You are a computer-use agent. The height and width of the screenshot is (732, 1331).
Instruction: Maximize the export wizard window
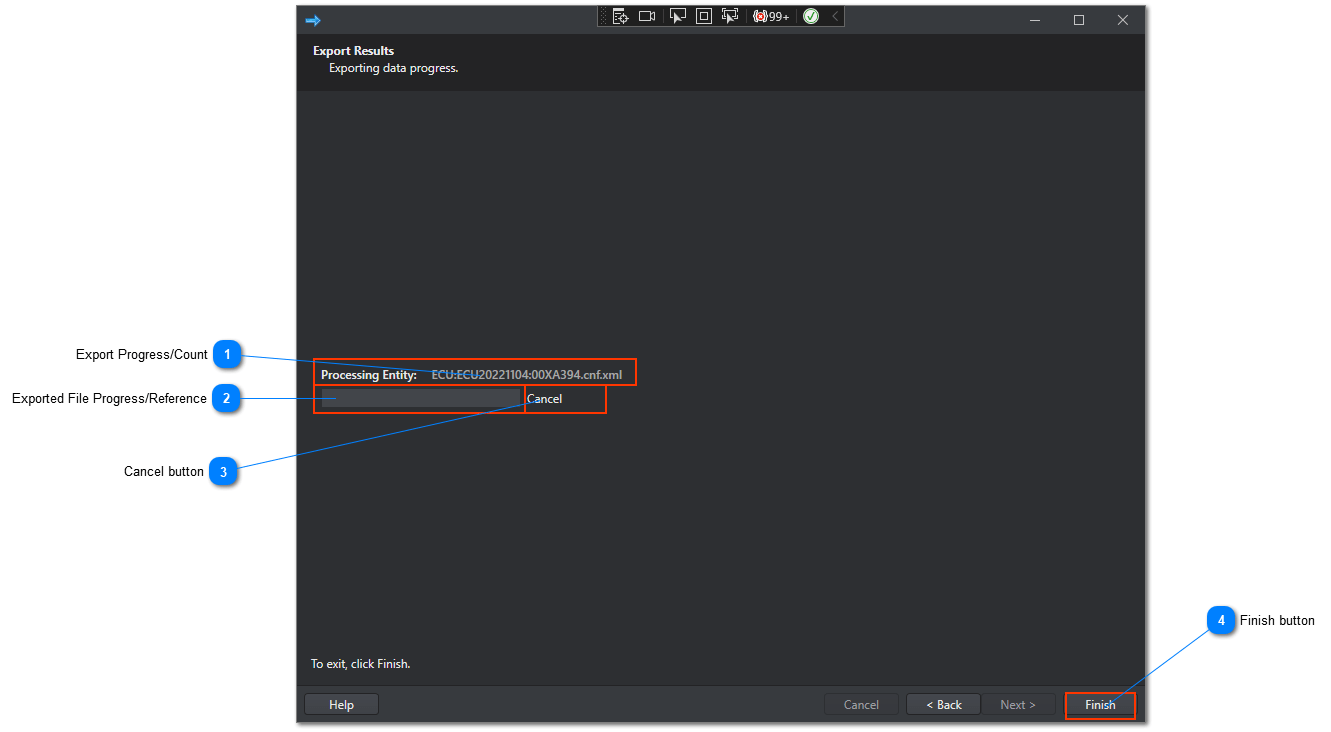[x=1079, y=20]
